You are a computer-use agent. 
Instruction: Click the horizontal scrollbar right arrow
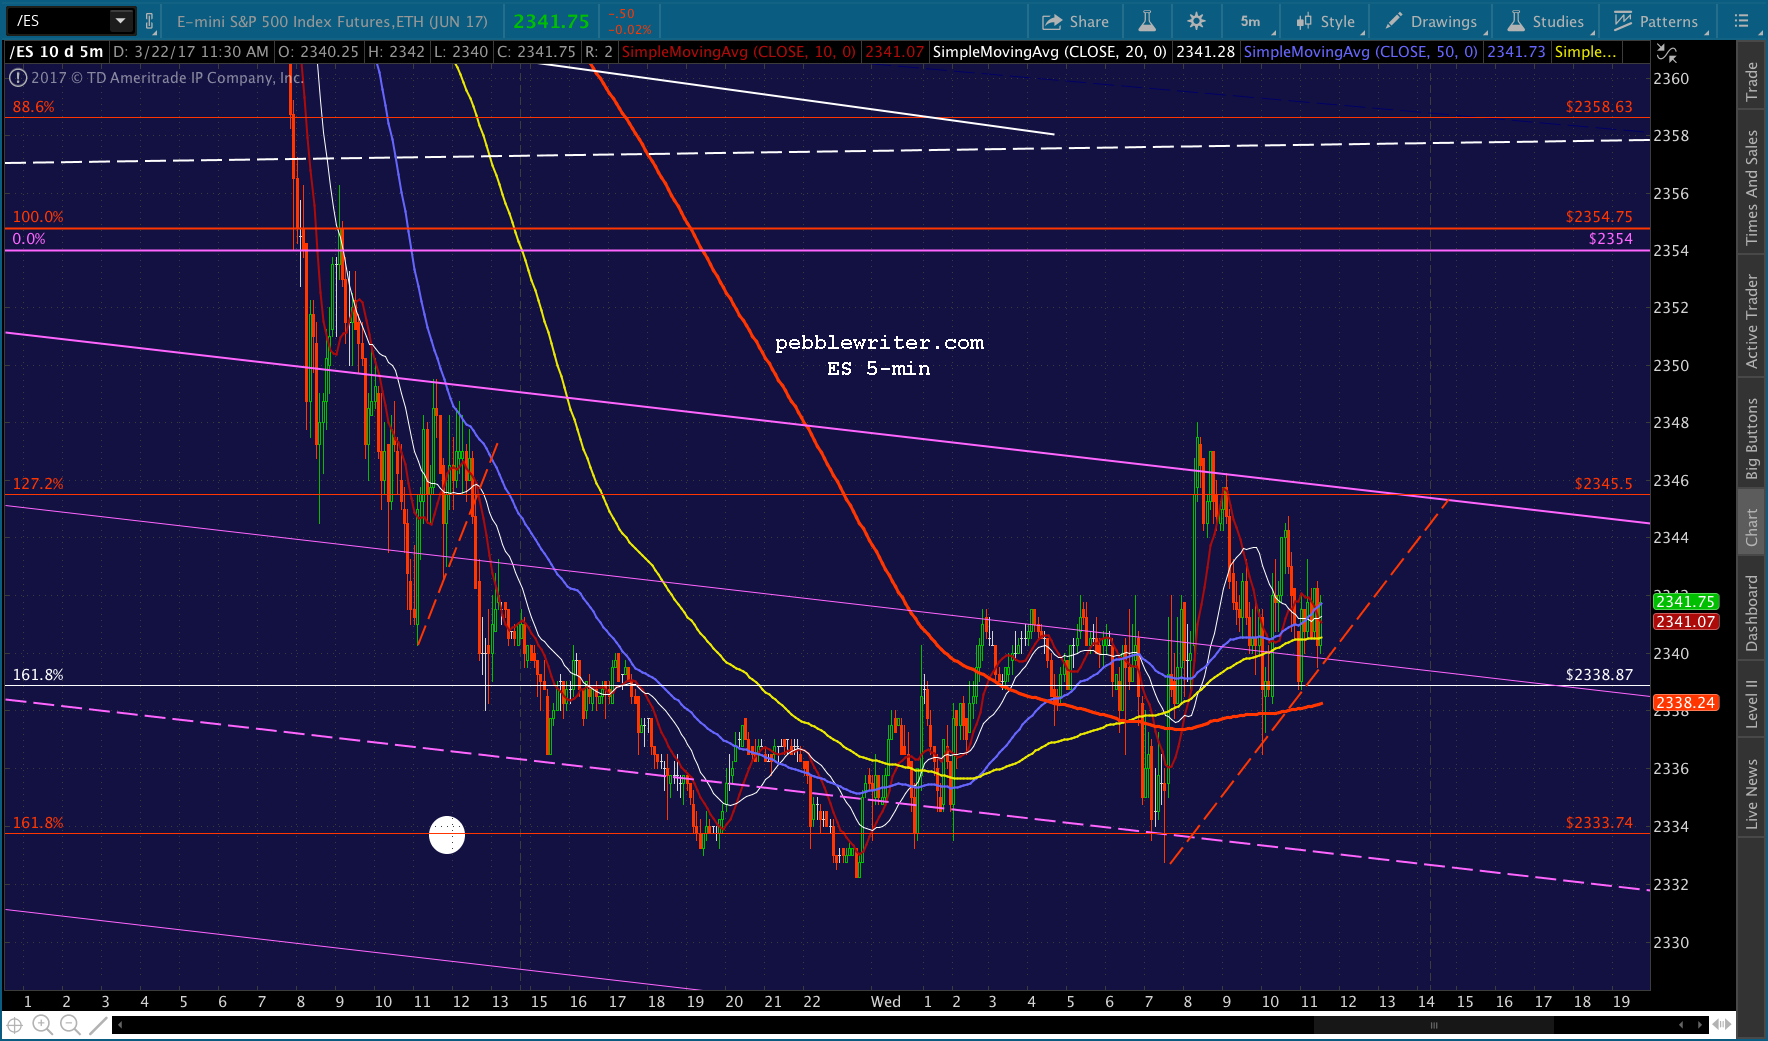(x=1700, y=1025)
